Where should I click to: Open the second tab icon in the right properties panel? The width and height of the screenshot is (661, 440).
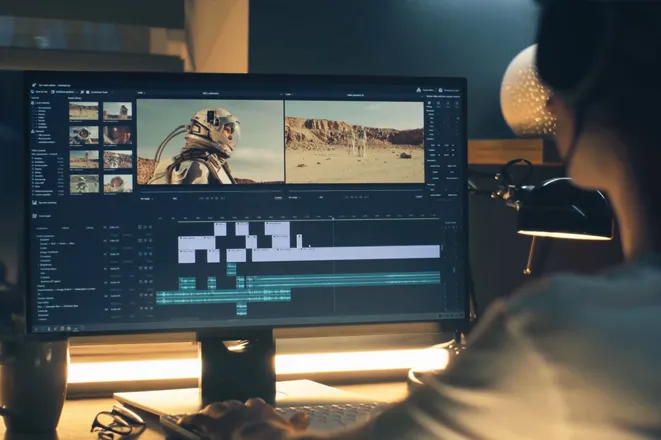(438, 103)
